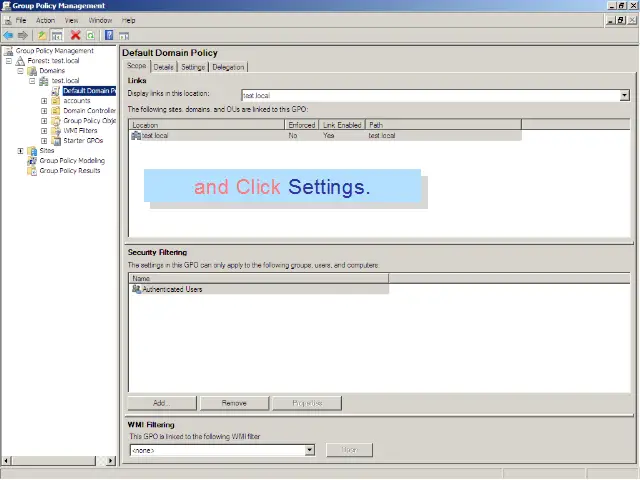Screen dimensions: 640x480
Task: Click the Up one level folder icon
Action: pos(42,36)
